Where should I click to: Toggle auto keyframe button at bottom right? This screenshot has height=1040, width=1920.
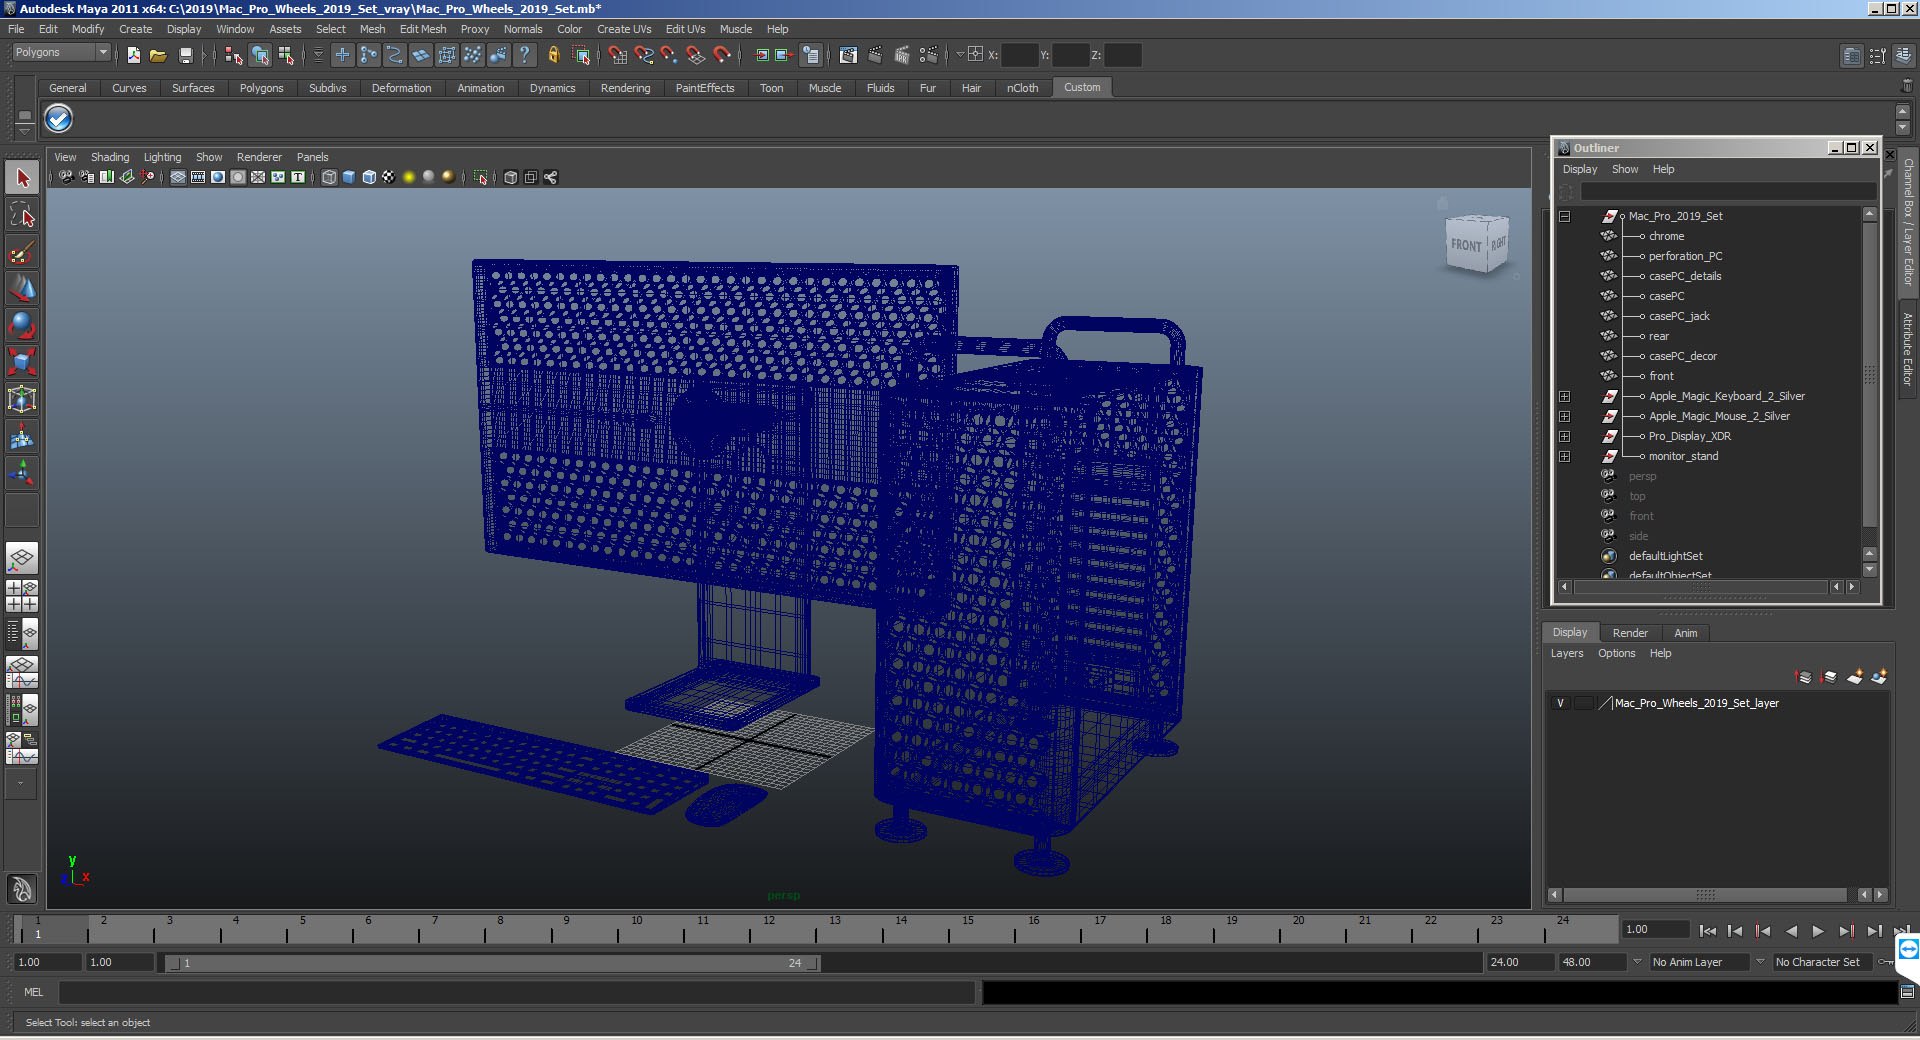tap(1885, 962)
